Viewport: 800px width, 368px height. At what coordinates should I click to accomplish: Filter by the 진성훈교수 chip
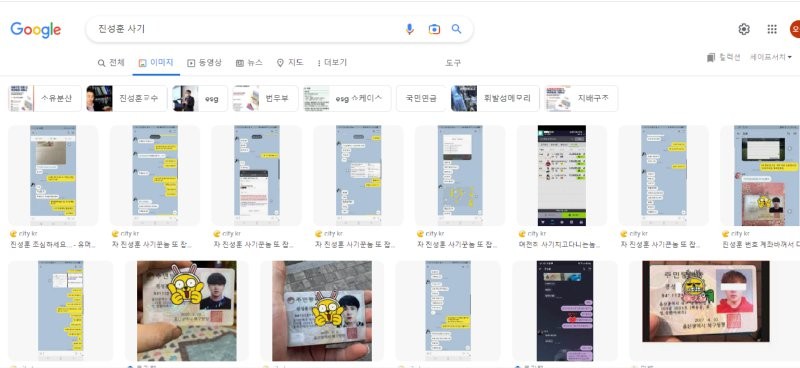(x=127, y=99)
